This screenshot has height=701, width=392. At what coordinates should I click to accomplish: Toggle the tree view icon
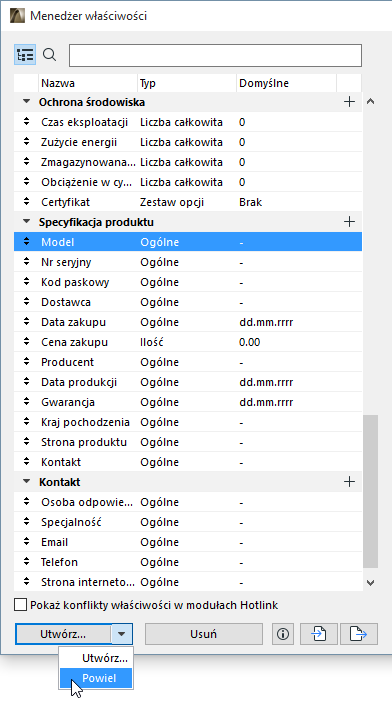25,55
